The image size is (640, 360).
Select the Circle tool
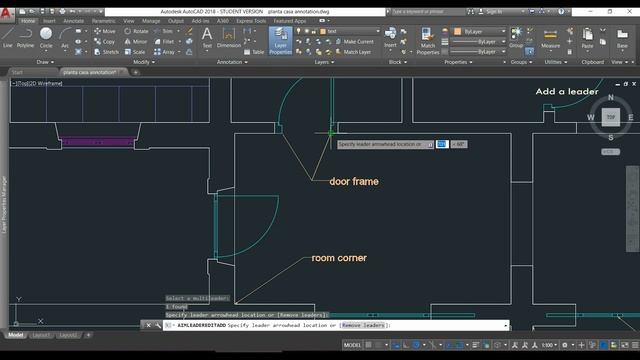tap(46, 38)
